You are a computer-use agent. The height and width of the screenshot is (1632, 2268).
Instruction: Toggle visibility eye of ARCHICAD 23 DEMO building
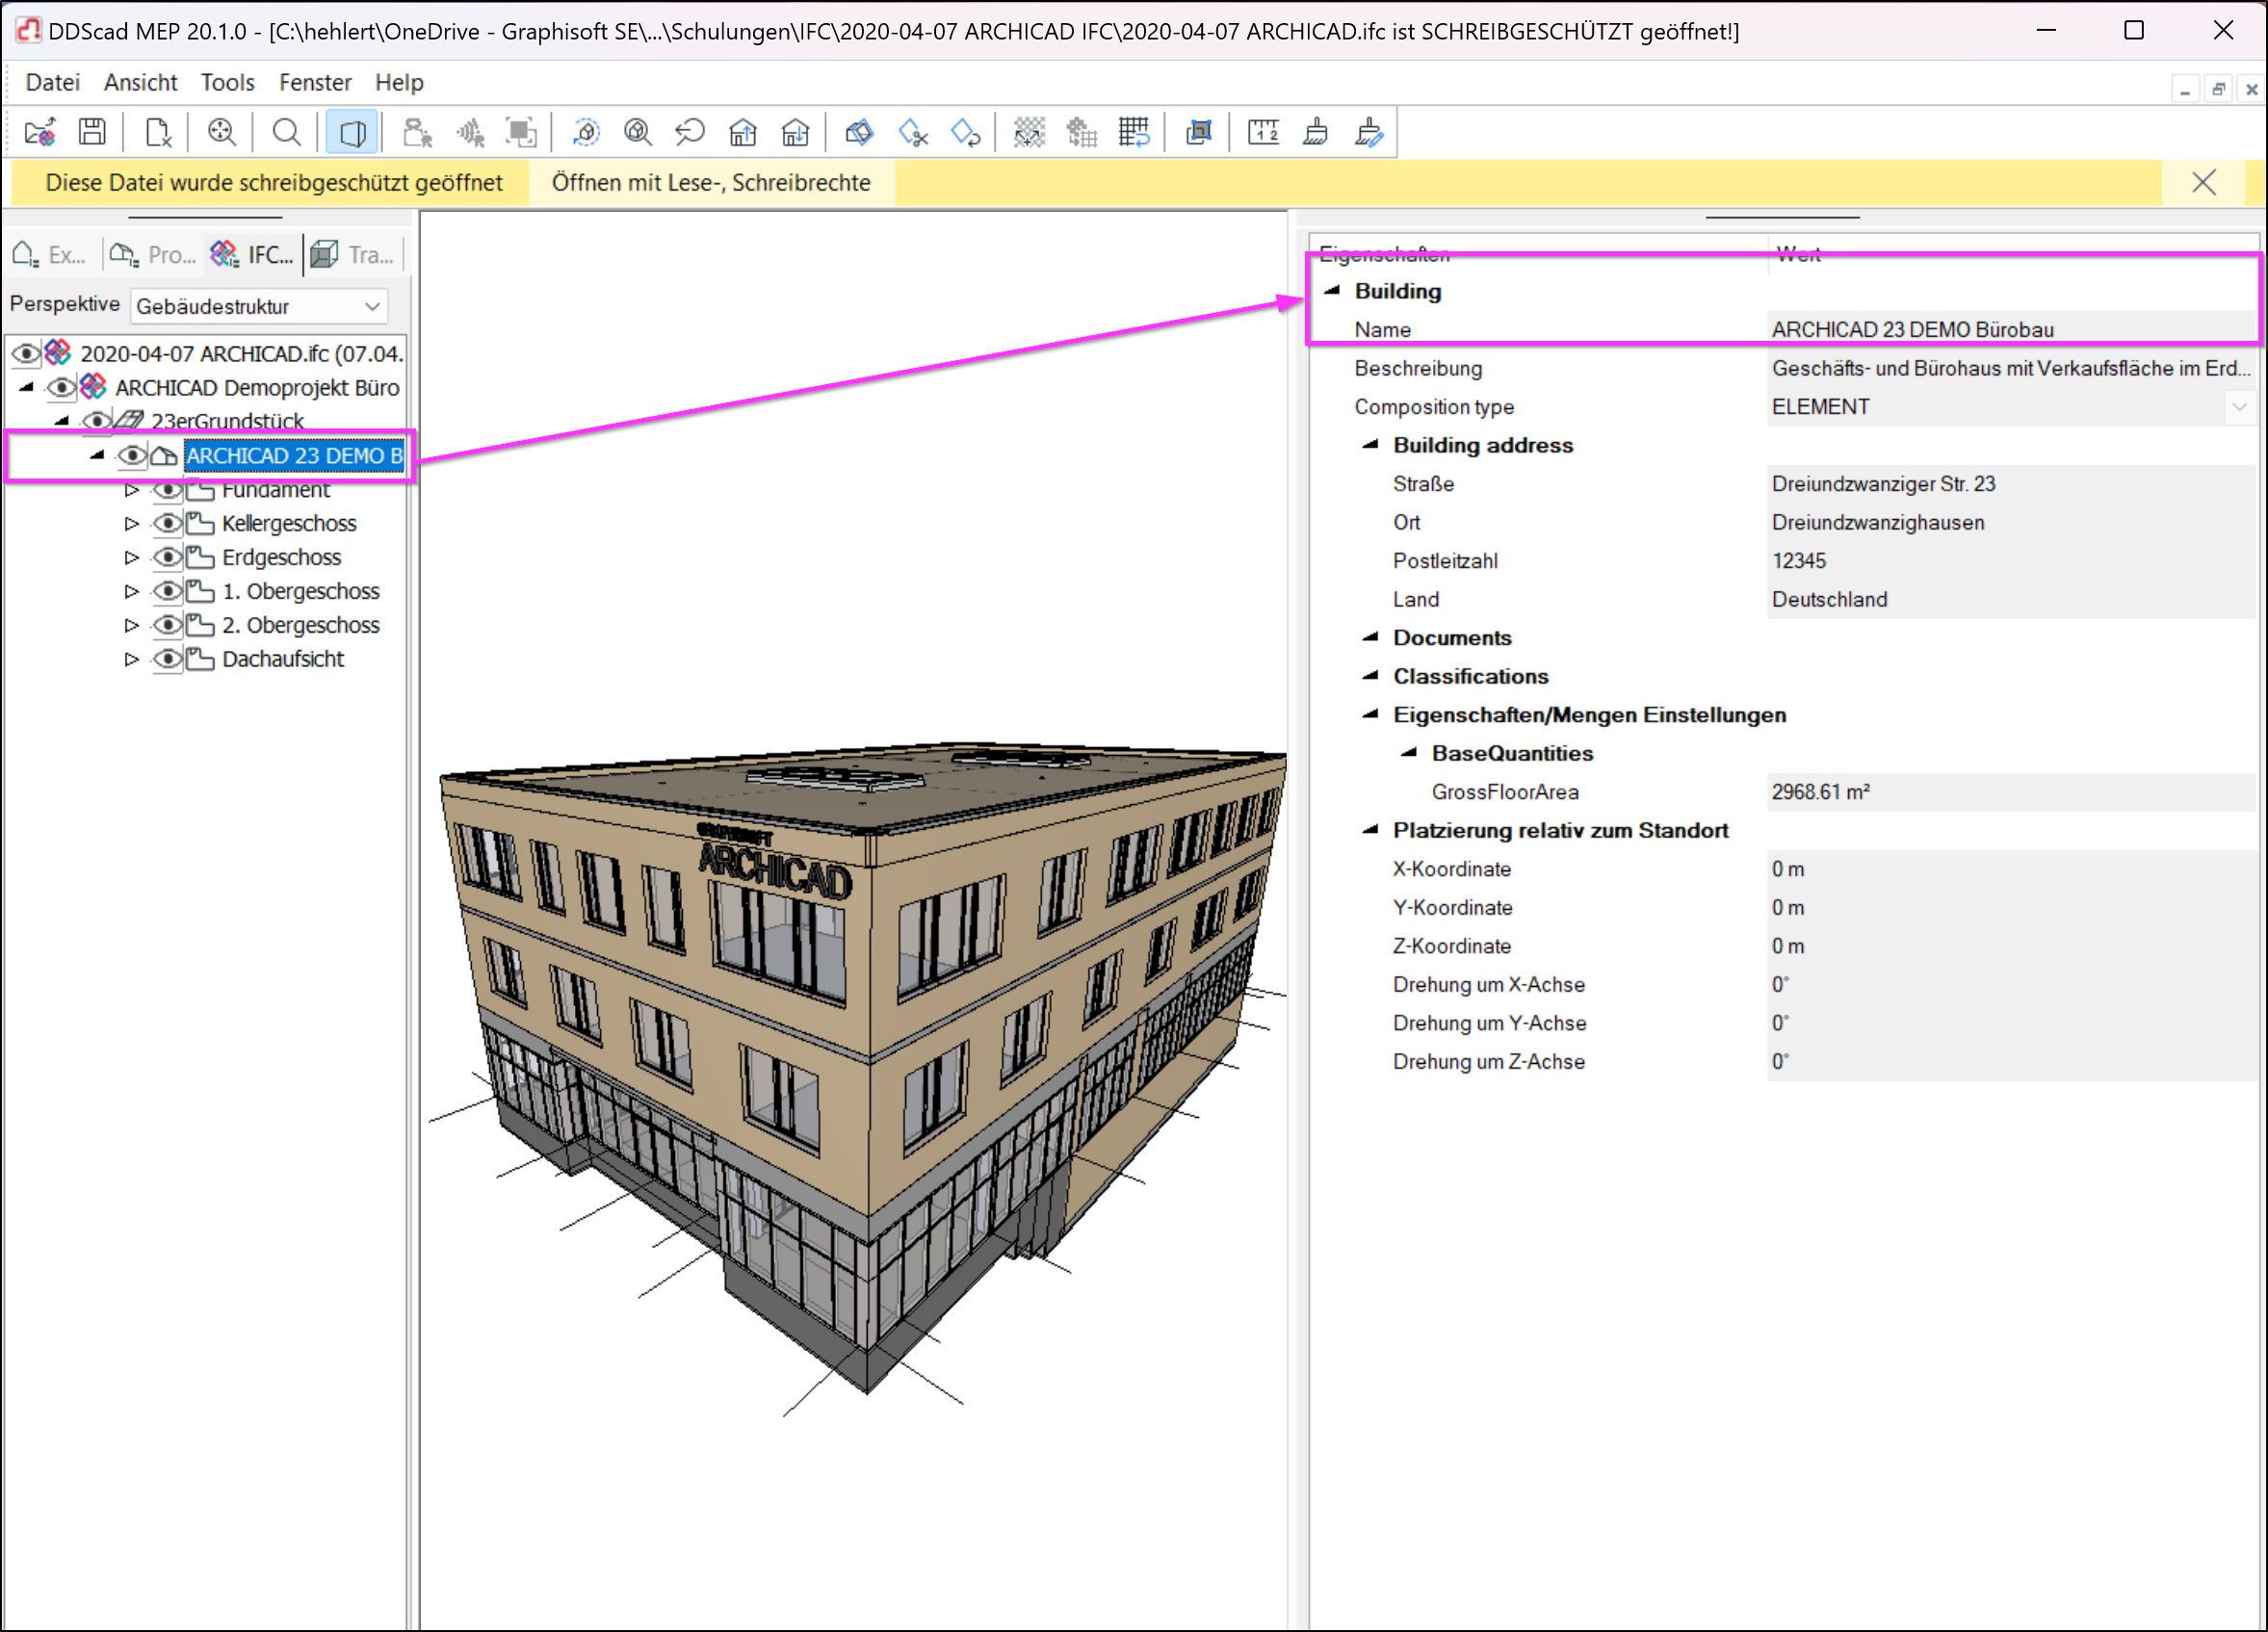click(x=132, y=456)
